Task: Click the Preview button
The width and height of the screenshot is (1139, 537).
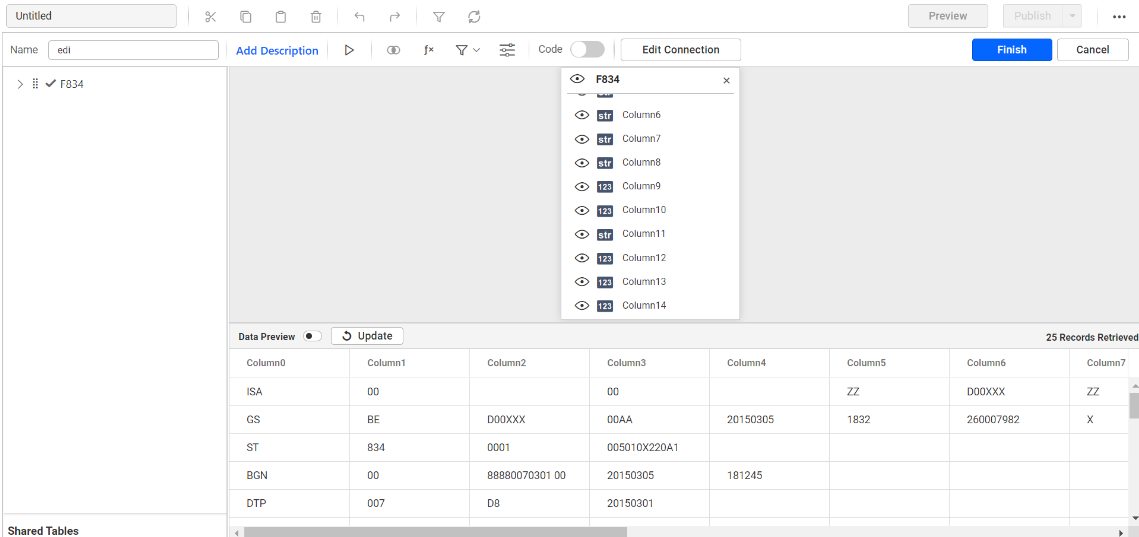Action: pos(948,16)
